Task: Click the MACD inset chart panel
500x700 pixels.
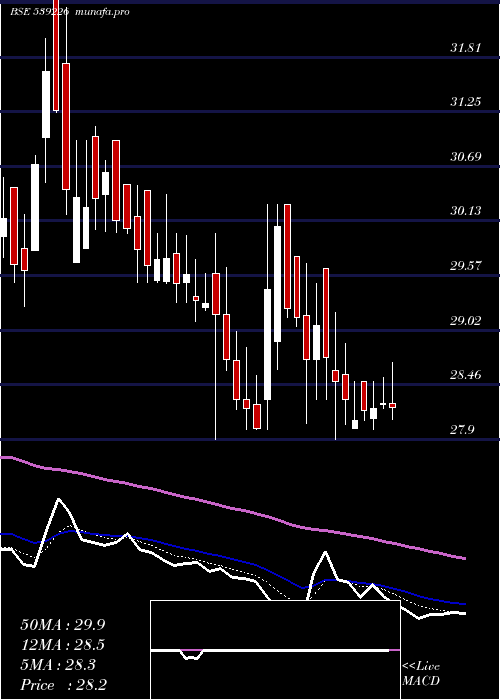Action: pyautogui.click(x=275, y=650)
